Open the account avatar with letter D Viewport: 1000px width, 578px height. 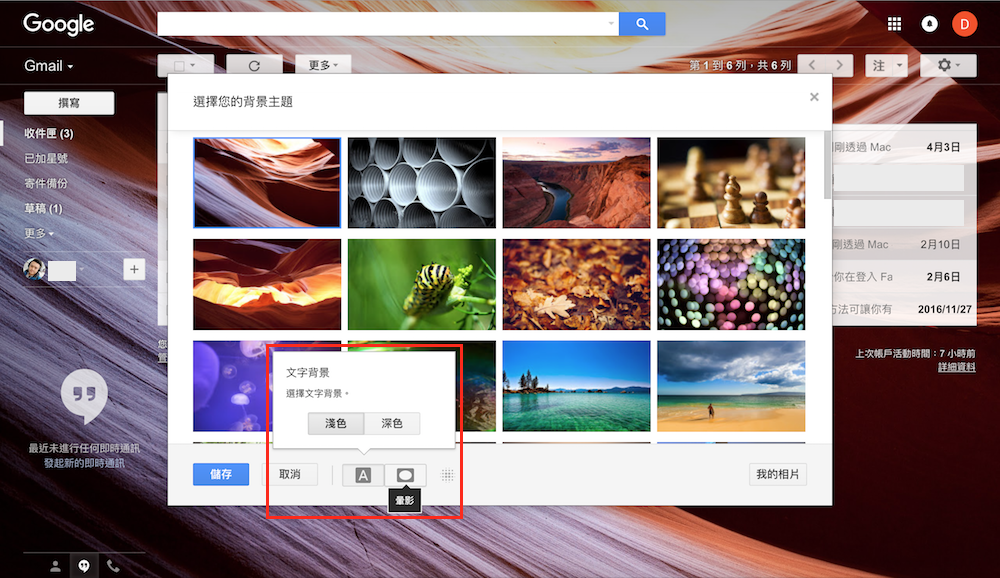pos(964,24)
